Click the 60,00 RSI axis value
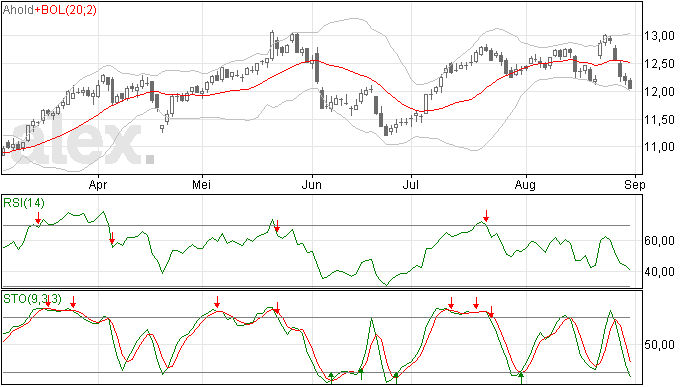The image size is (690, 387). tap(659, 241)
